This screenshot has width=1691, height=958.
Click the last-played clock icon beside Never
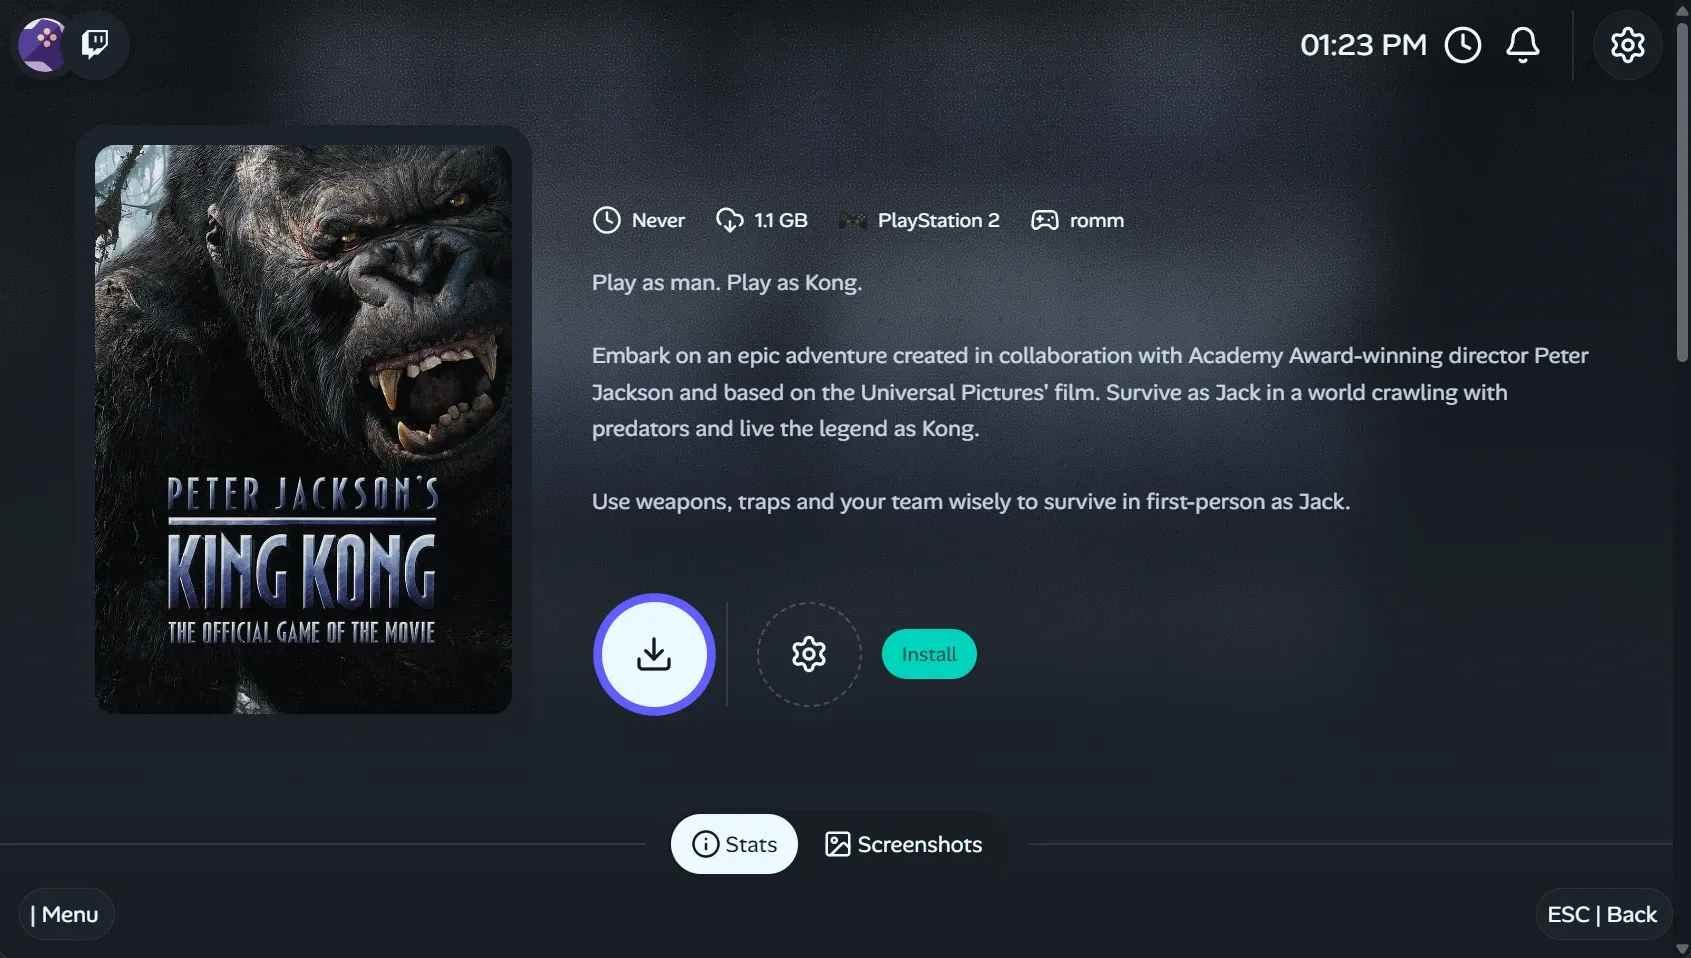tap(607, 220)
